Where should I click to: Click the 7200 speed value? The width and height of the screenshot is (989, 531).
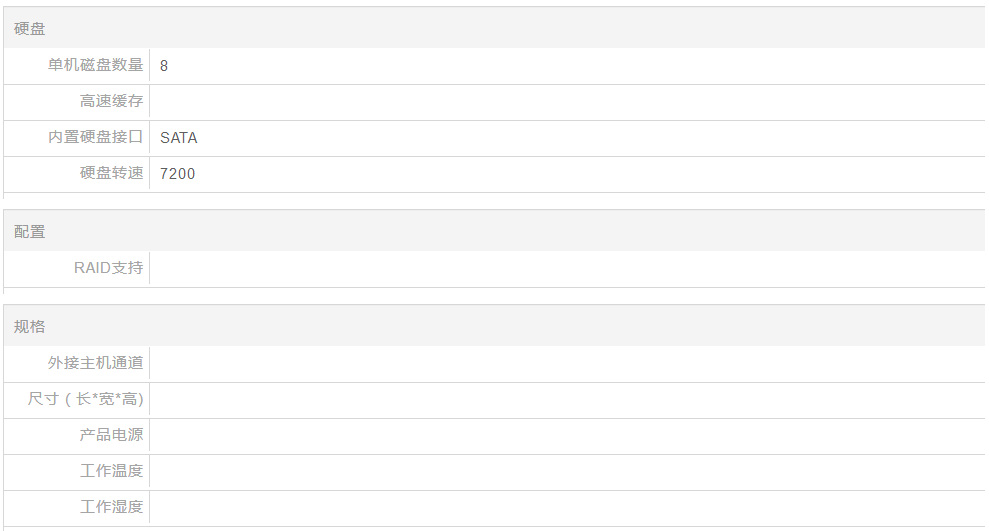177,174
